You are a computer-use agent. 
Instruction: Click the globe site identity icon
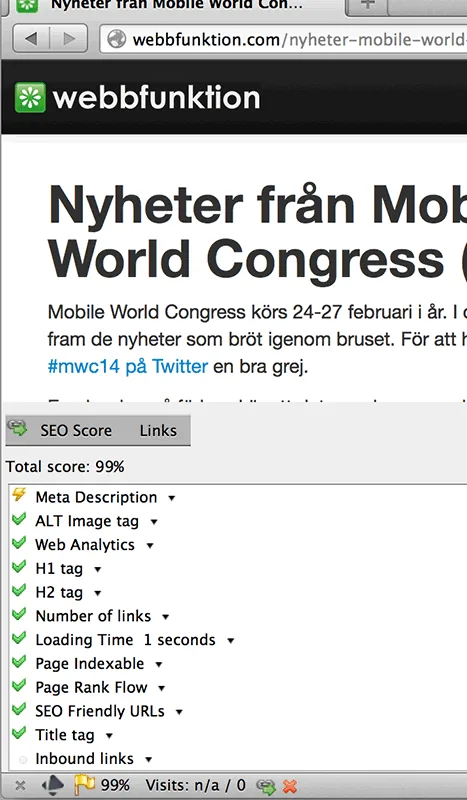[116, 39]
